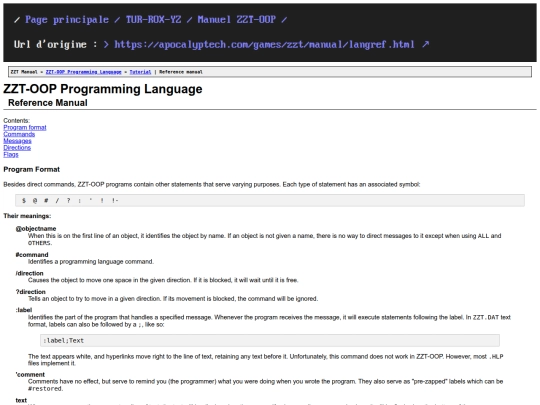Viewport: 540px width, 405px height.
Task: Open the TUR-ROX-YZ breadcrumb link
Action: (x=153, y=20)
